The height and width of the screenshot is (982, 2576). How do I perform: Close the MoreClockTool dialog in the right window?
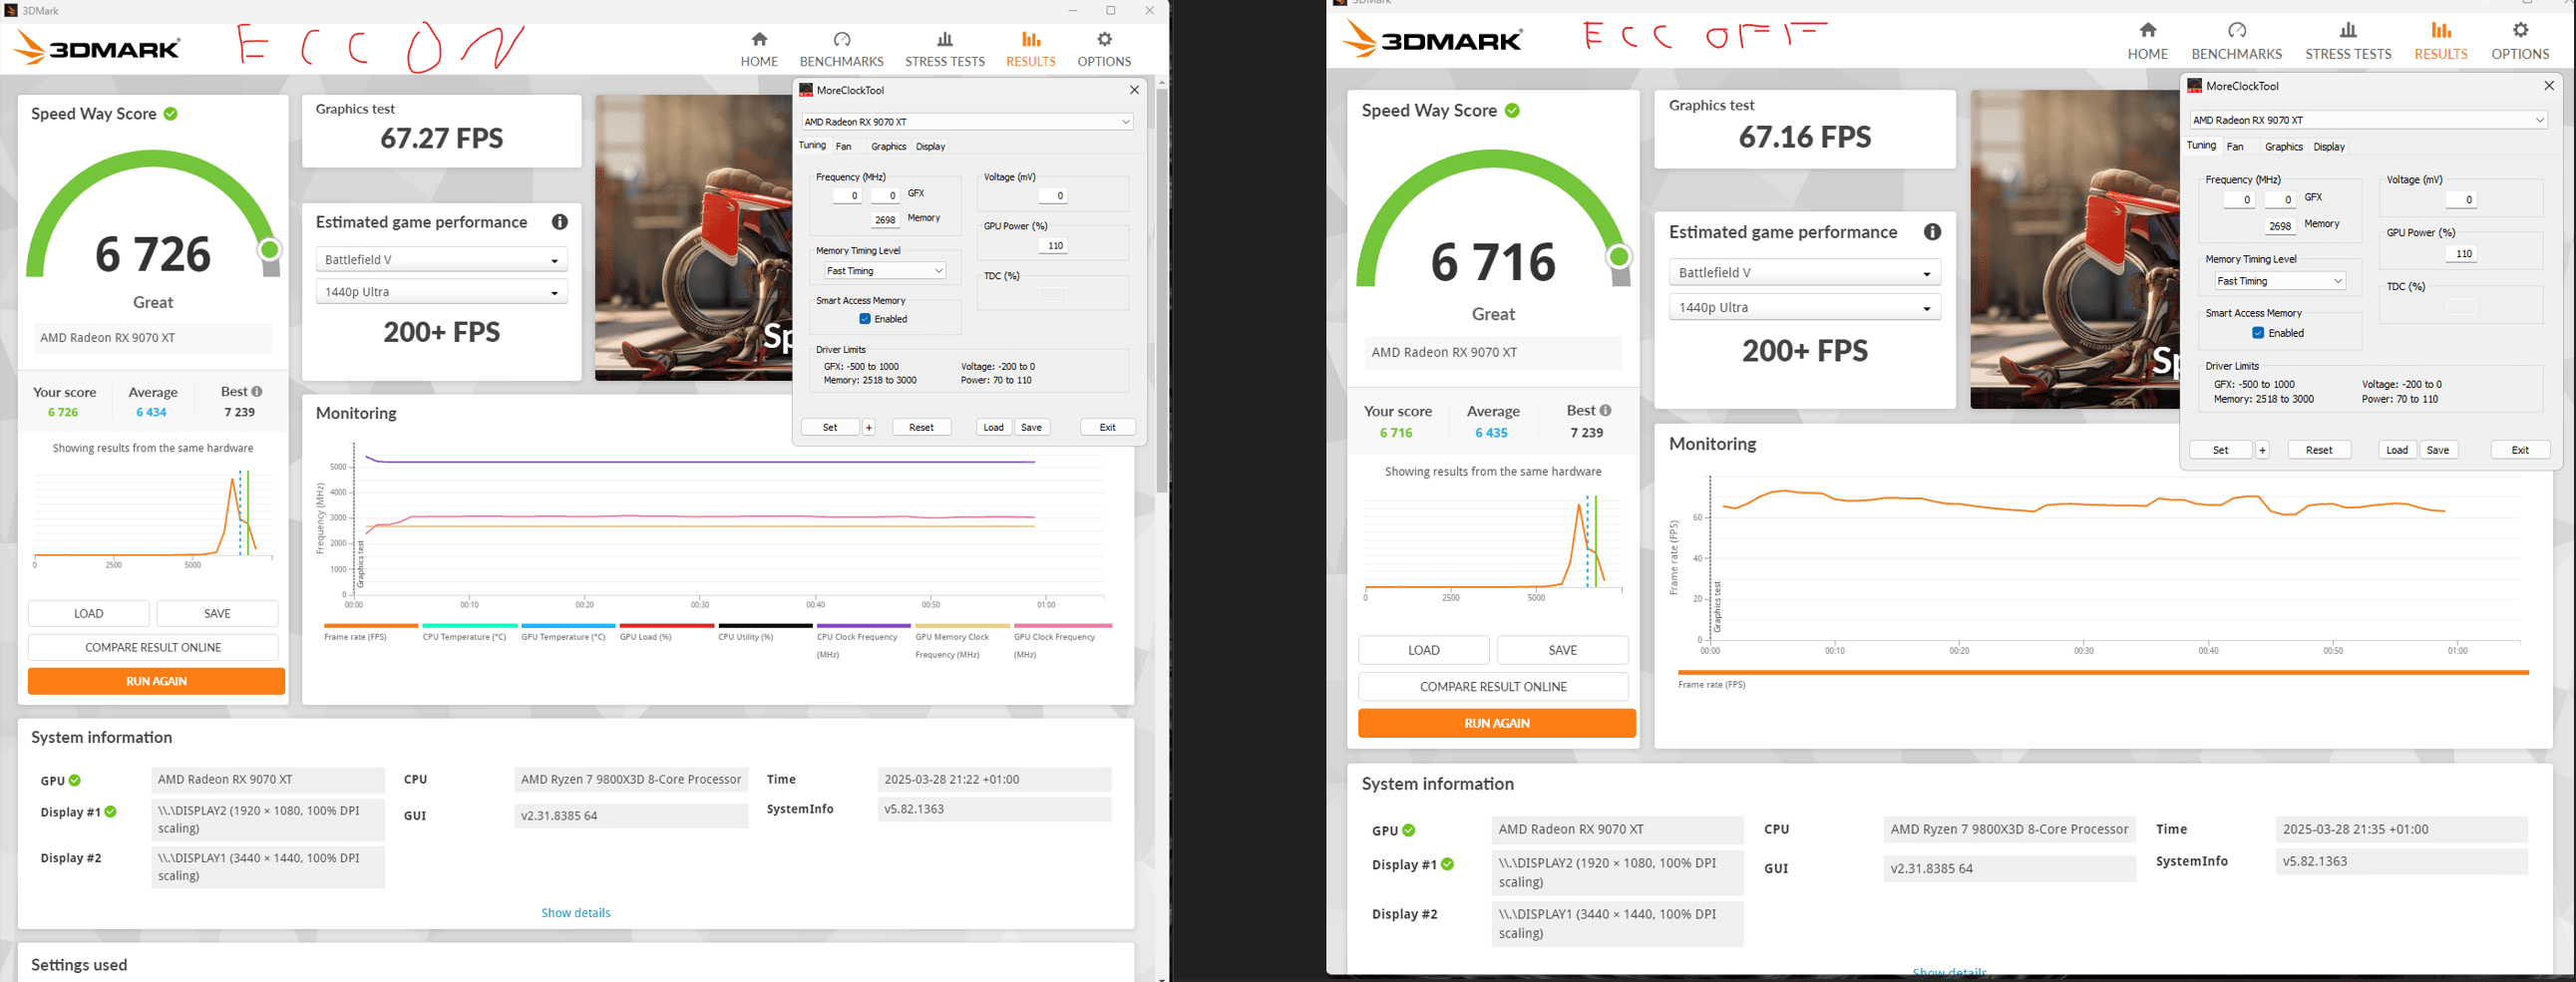point(2549,86)
